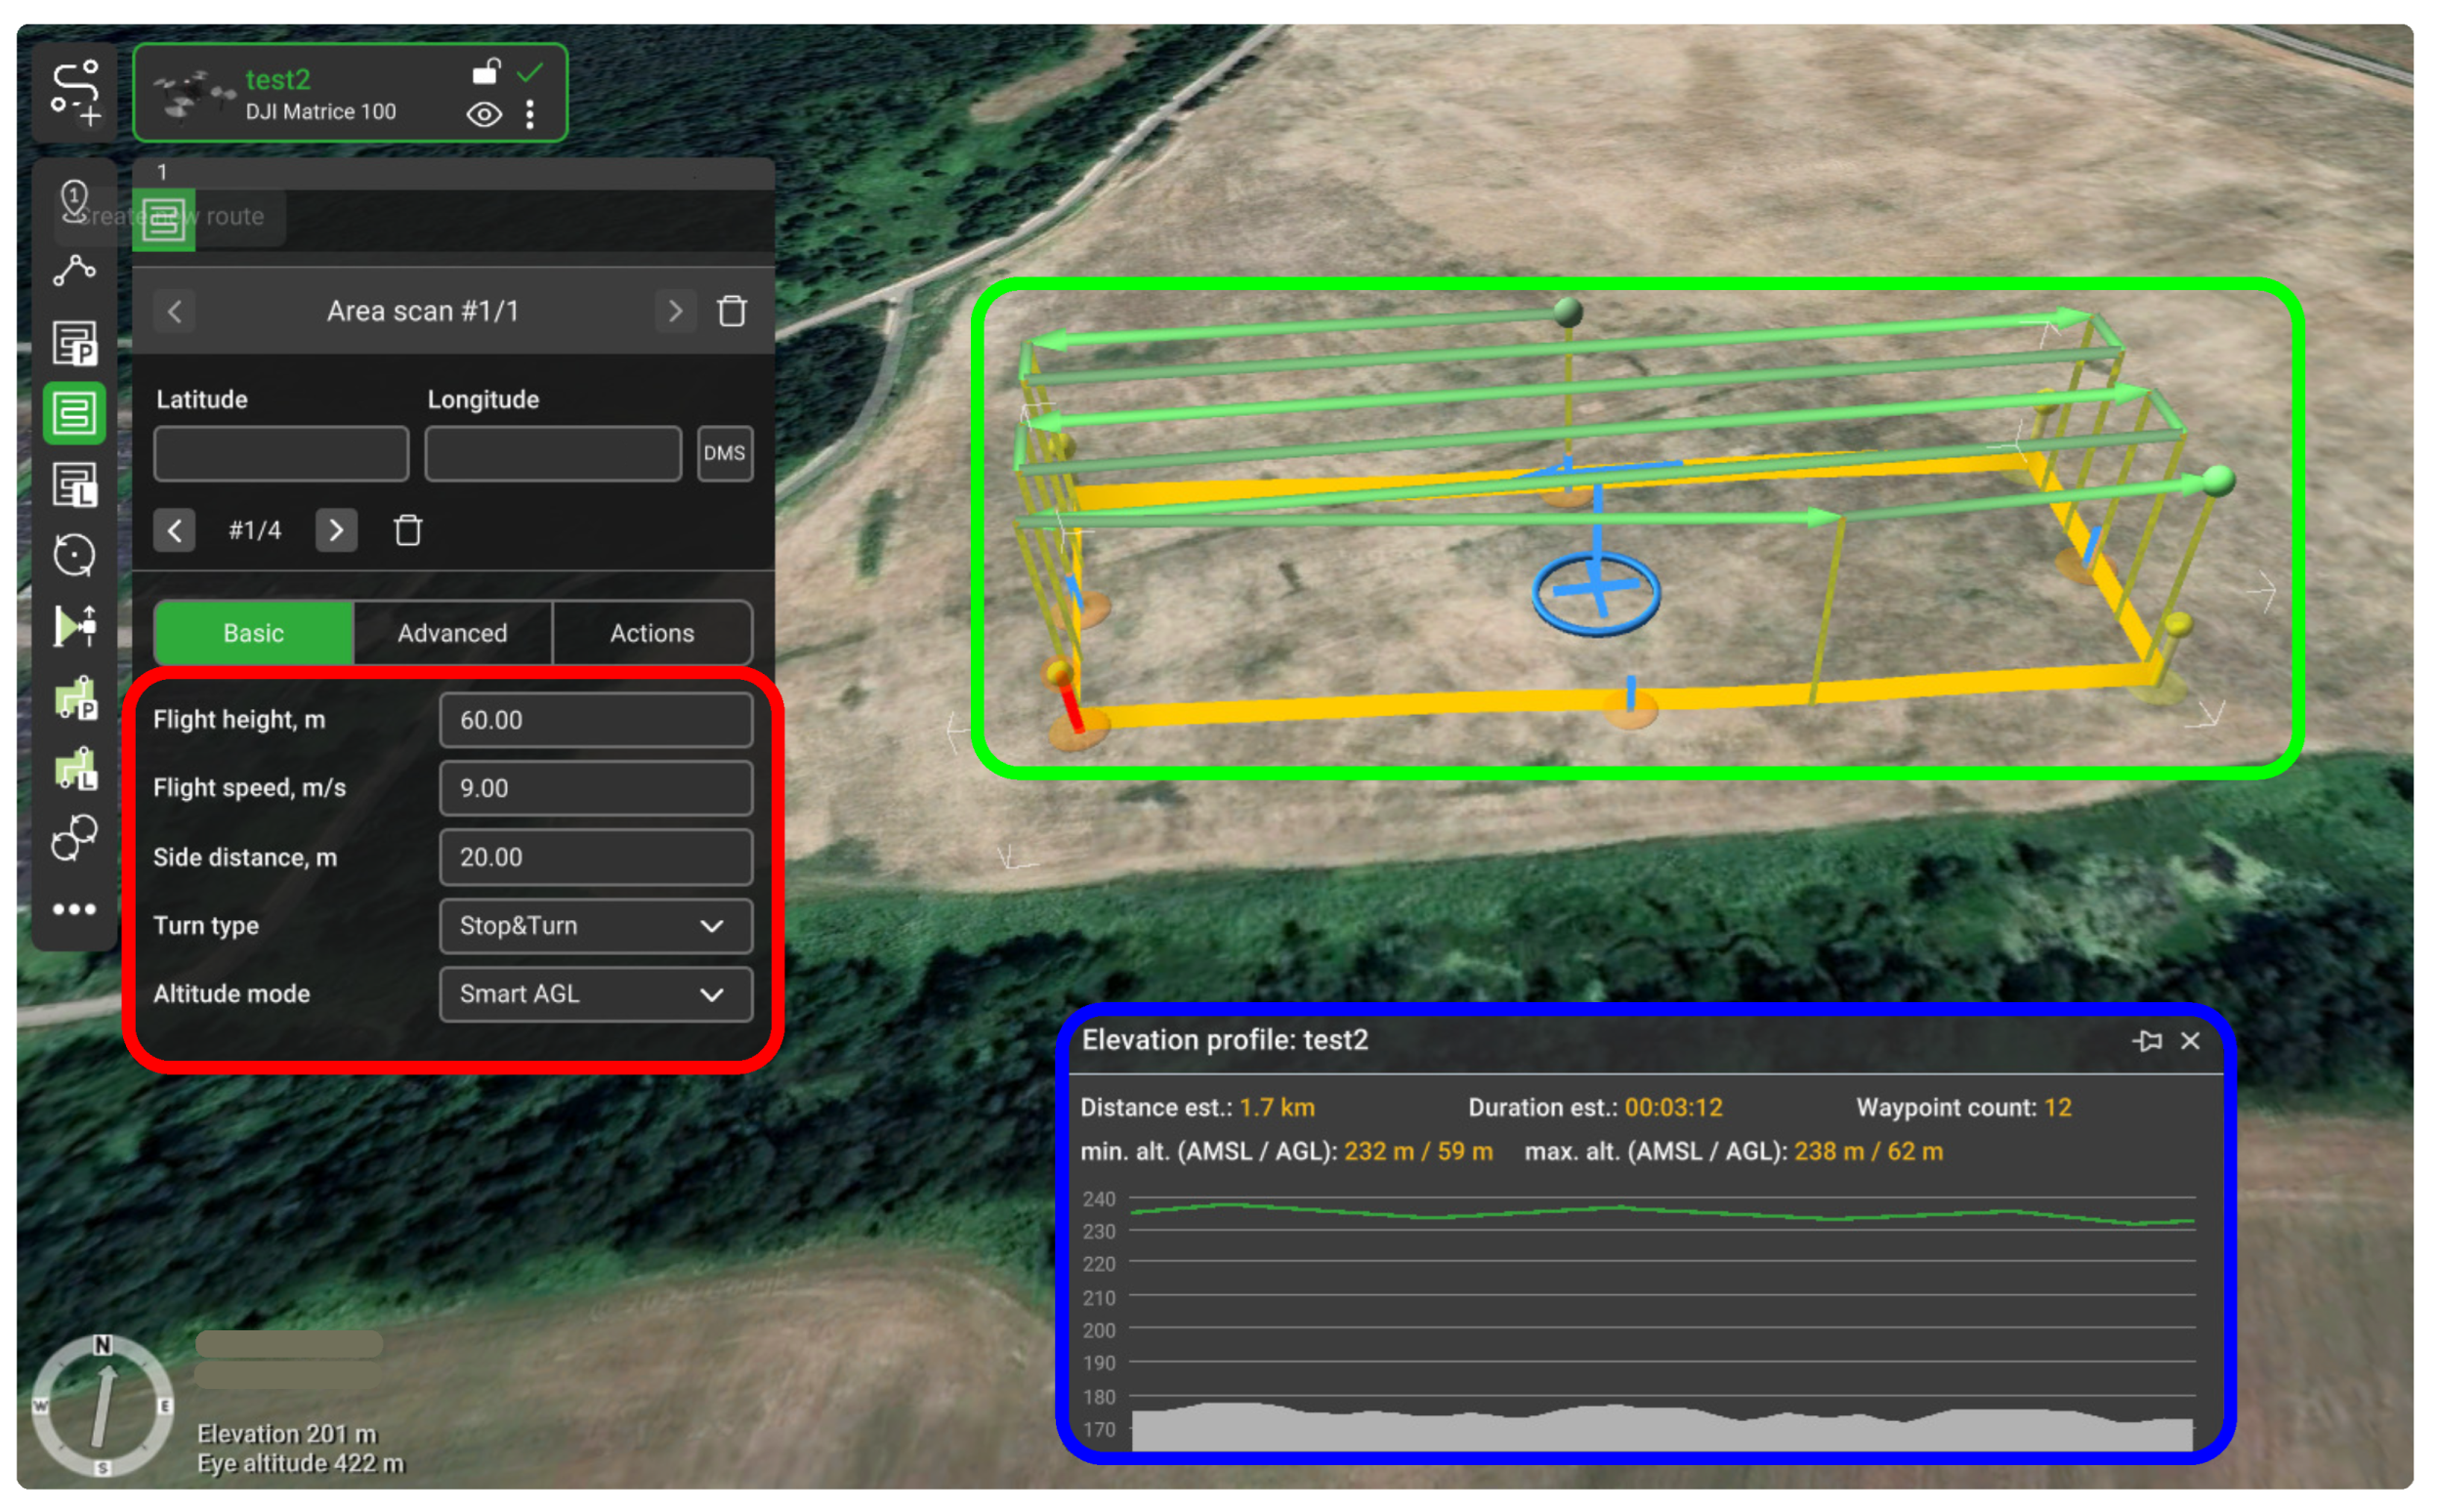Select the Circle tool

(75, 555)
